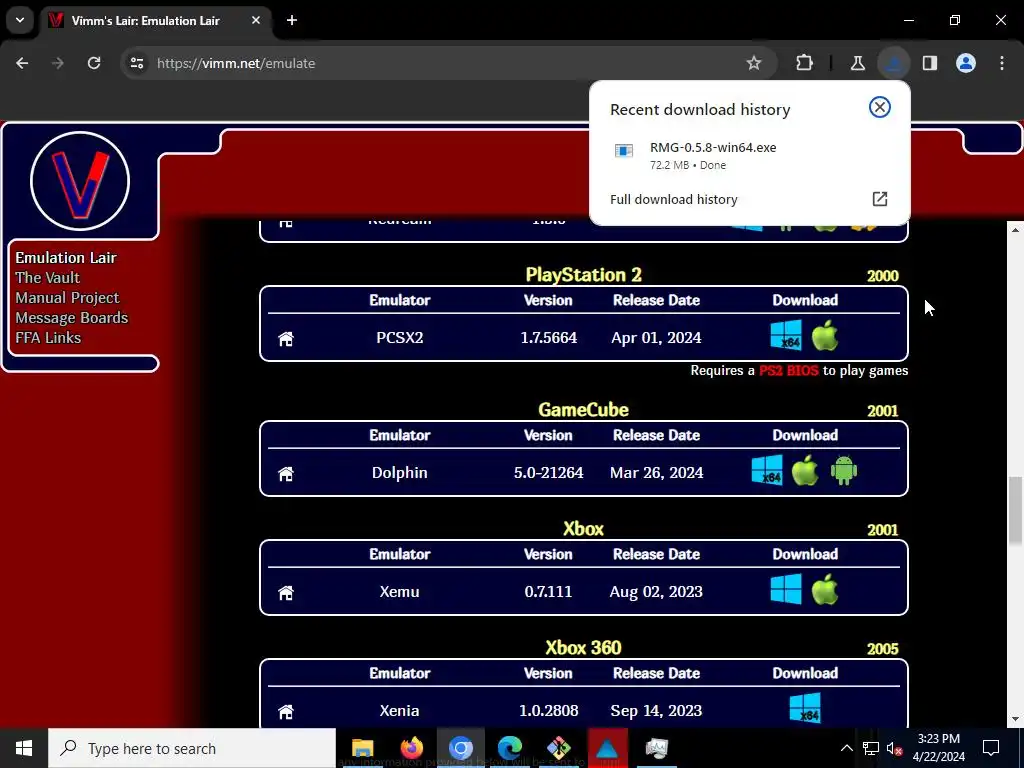Download PCSX2 Windows x64 build
This screenshot has width=1024, height=768.
click(x=786, y=336)
